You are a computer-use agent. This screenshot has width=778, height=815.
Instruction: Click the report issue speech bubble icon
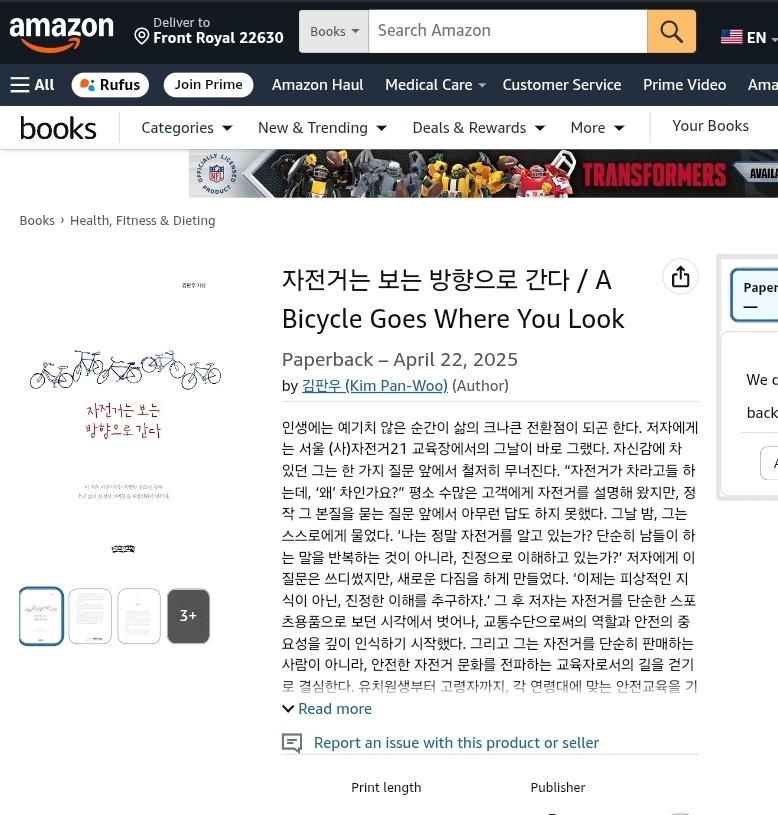(292, 743)
